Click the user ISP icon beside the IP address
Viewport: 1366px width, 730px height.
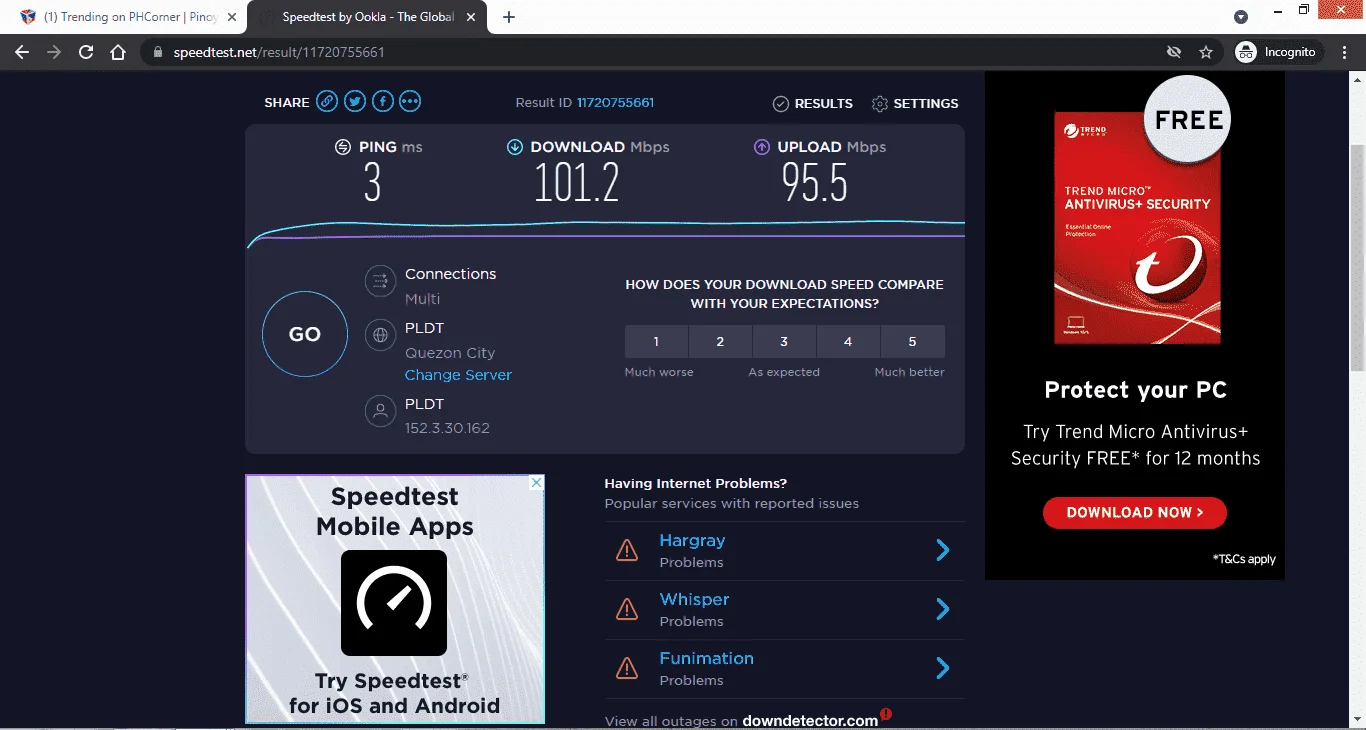click(x=380, y=411)
